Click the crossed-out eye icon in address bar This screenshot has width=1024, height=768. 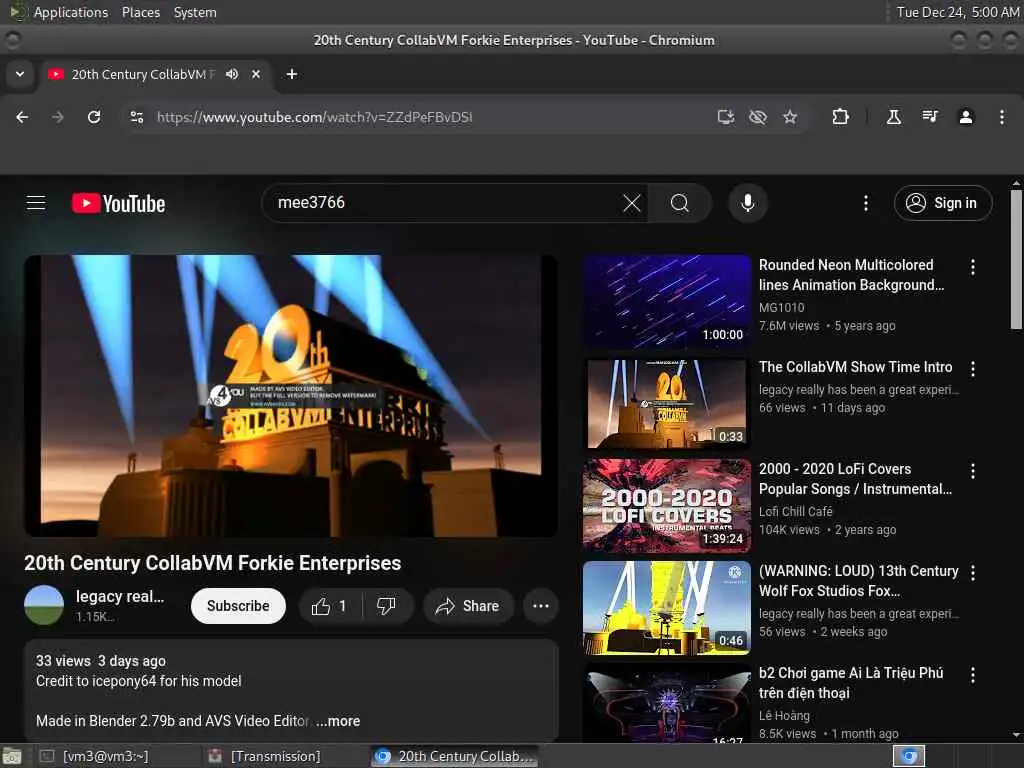(758, 117)
